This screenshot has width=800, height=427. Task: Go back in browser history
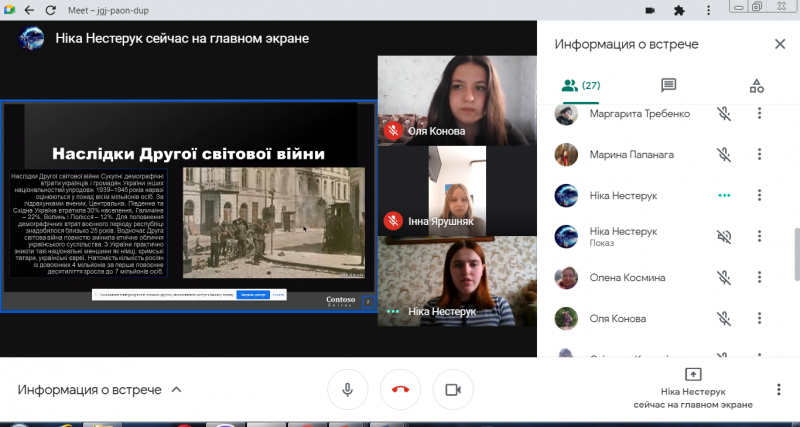(29, 10)
